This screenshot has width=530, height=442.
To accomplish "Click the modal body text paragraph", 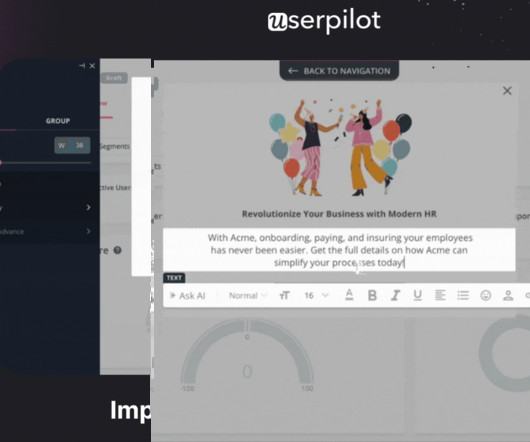I will coord(339,250).
